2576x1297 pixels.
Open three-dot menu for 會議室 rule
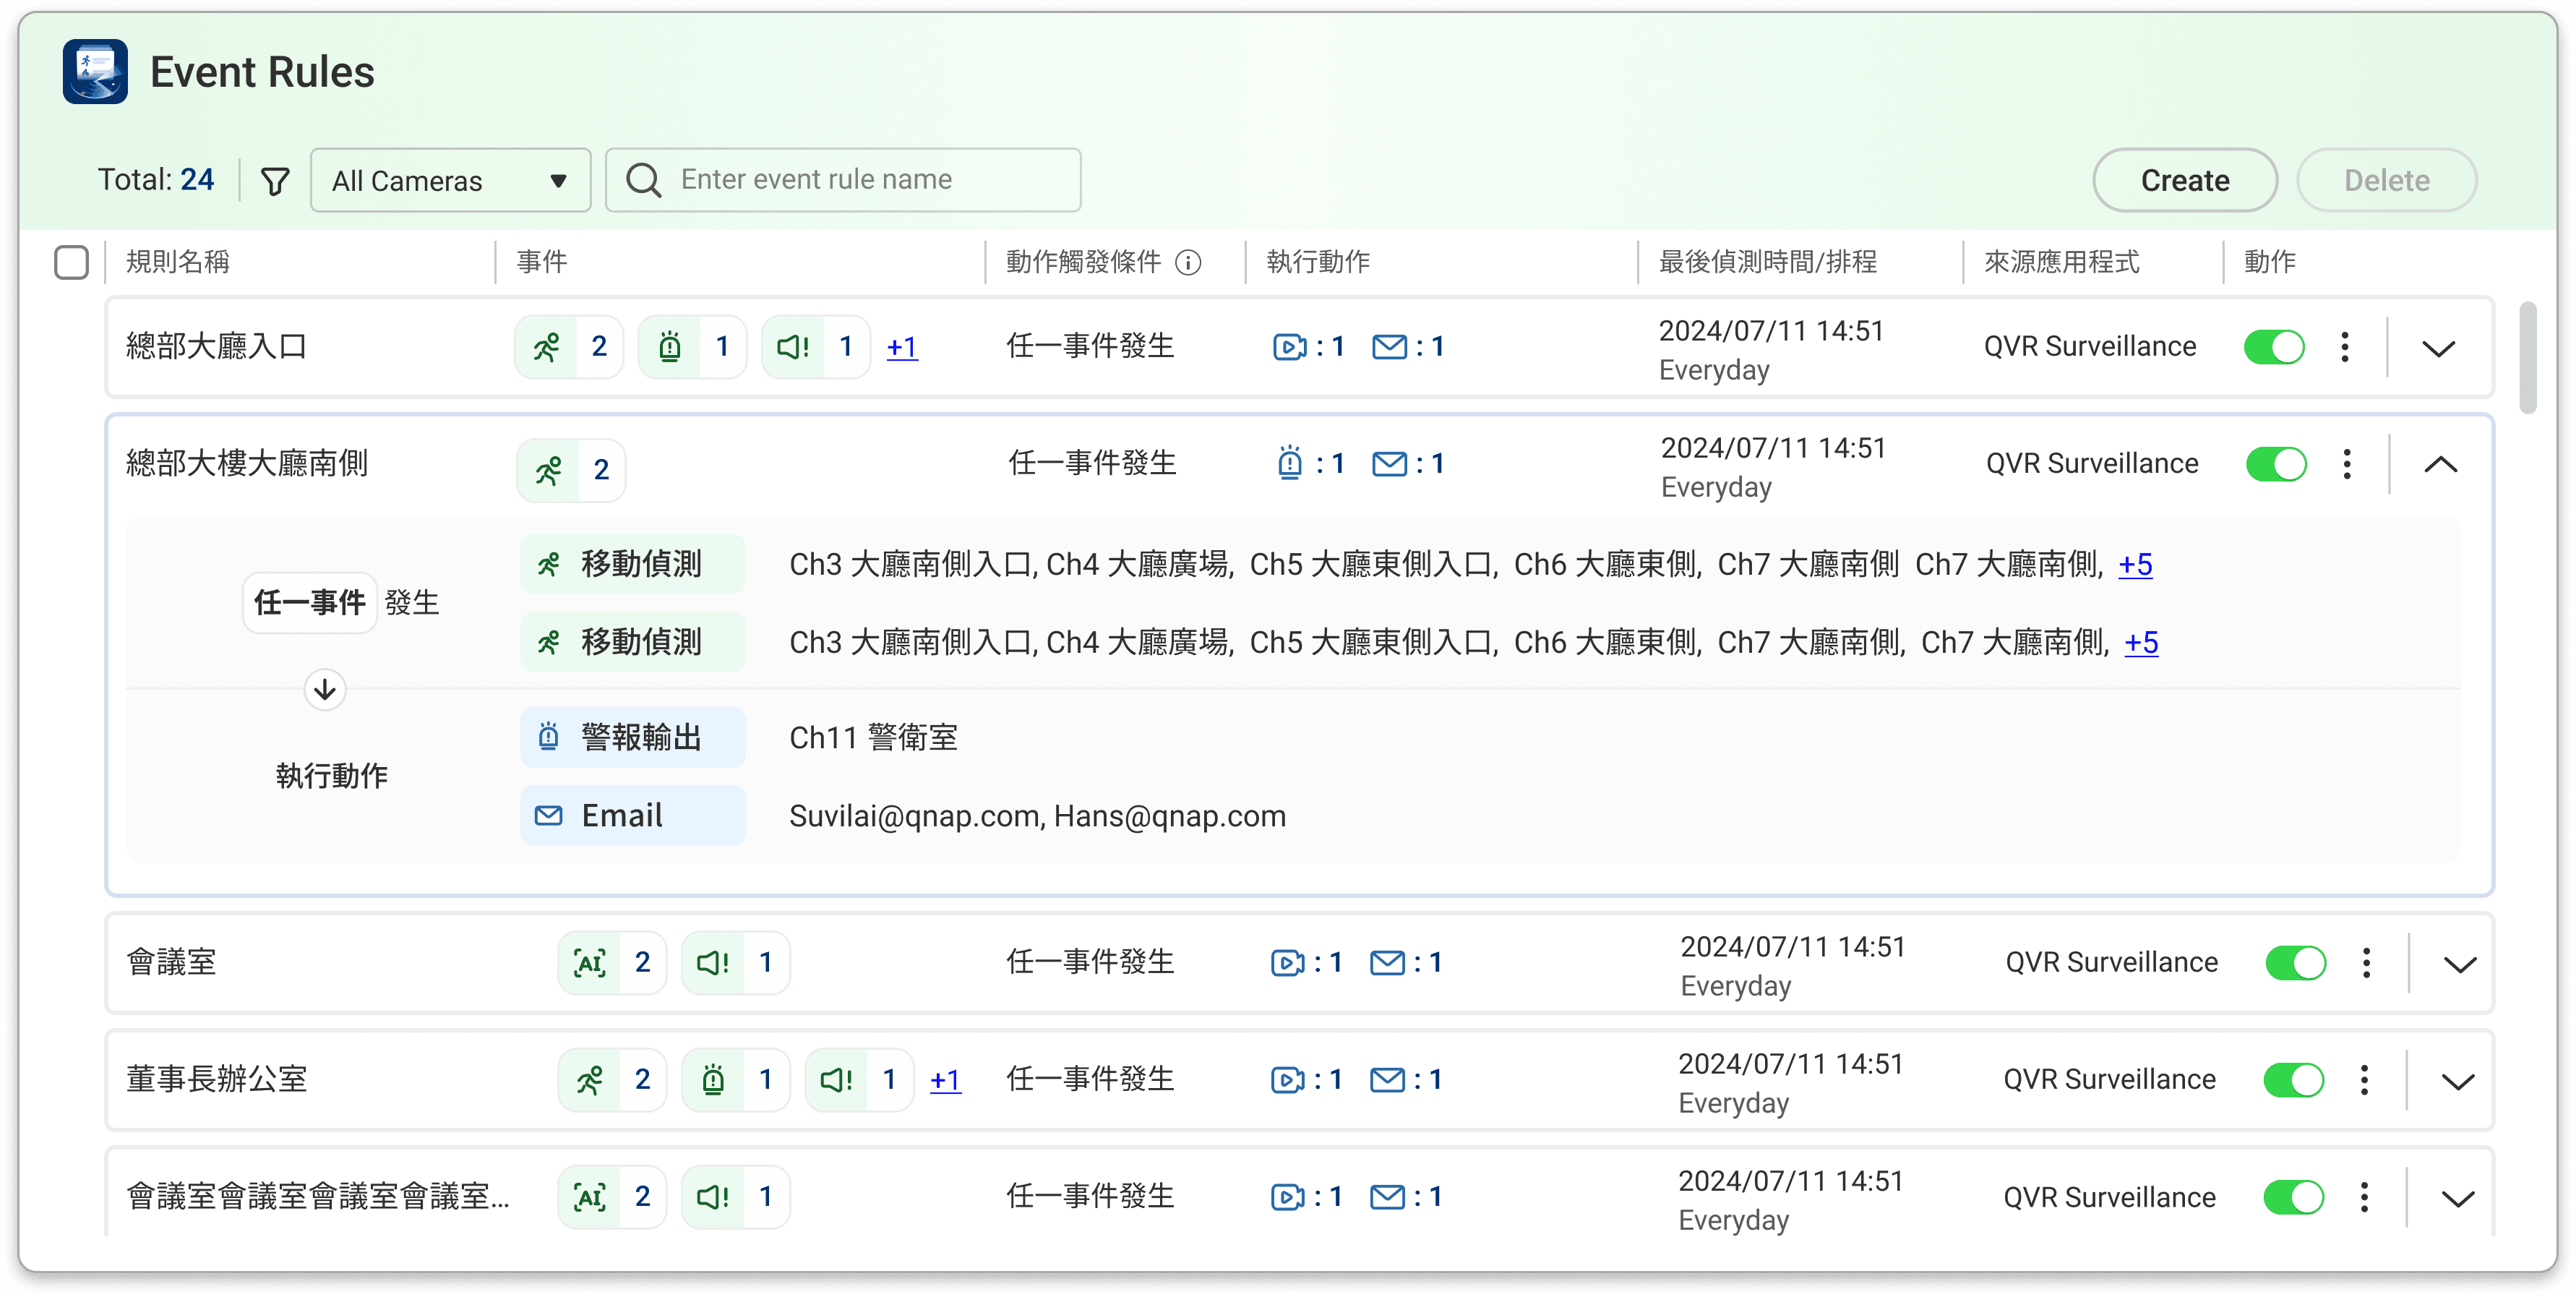(2366, 963)
